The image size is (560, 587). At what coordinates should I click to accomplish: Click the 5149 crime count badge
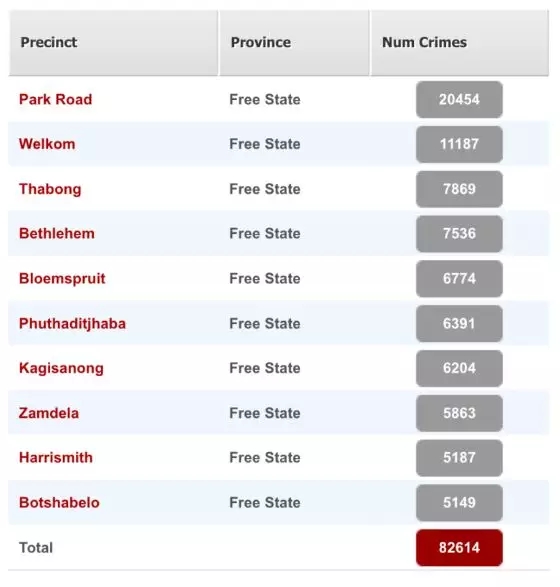pyautogui.click(x=459, y=503)
